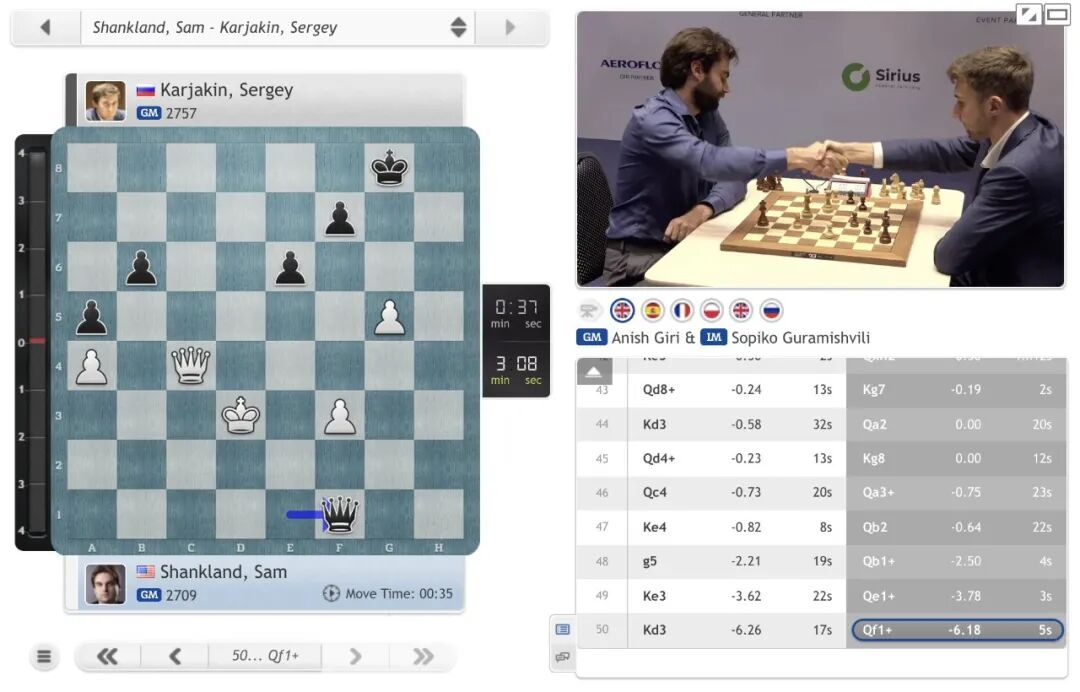This screenshot has height=692, width=1080.
Task: Click the Anish Giri commentator name
Action: click(645, 338)
